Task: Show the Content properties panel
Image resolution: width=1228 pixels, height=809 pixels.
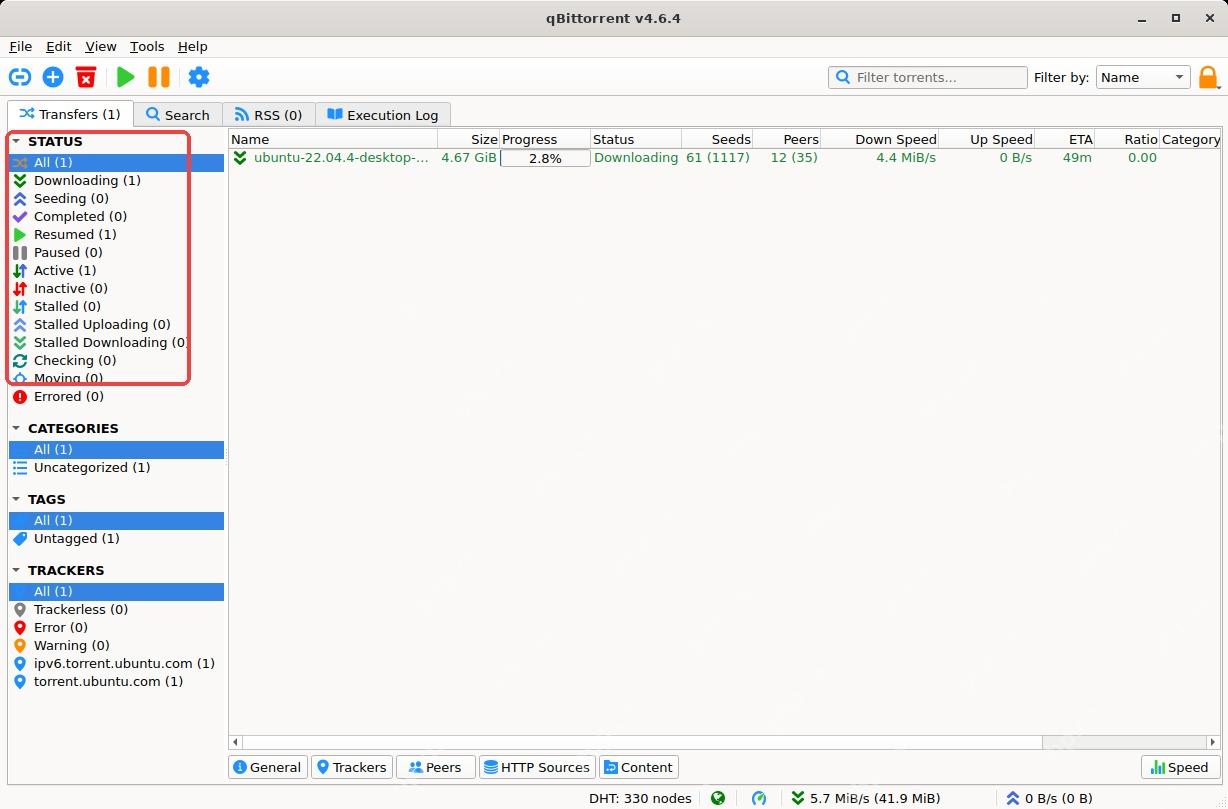Action: (639, 767)
